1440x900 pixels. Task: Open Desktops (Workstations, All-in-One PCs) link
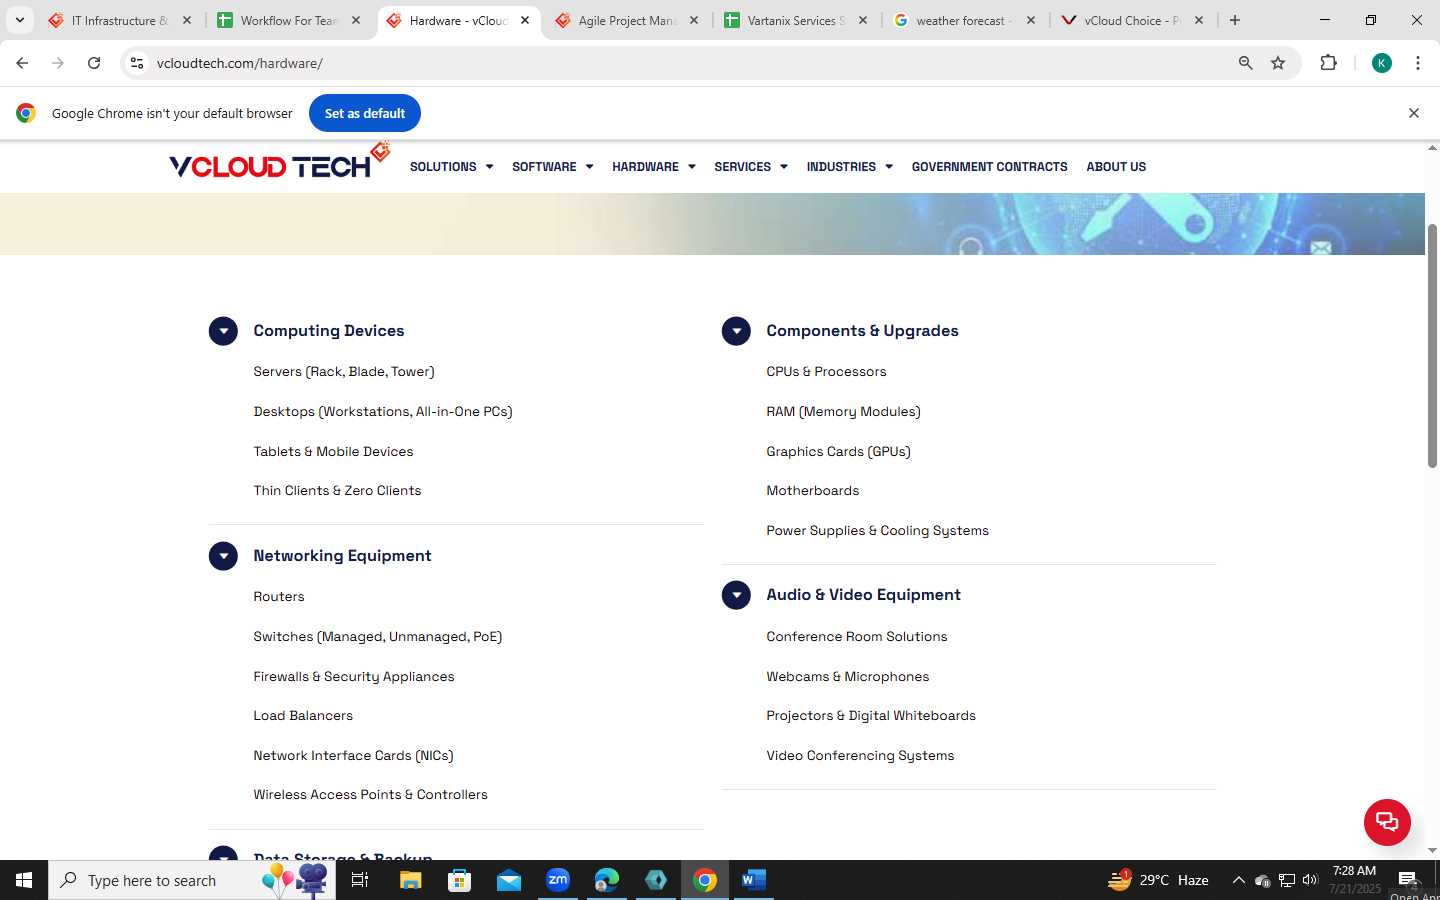coord(383,412)
